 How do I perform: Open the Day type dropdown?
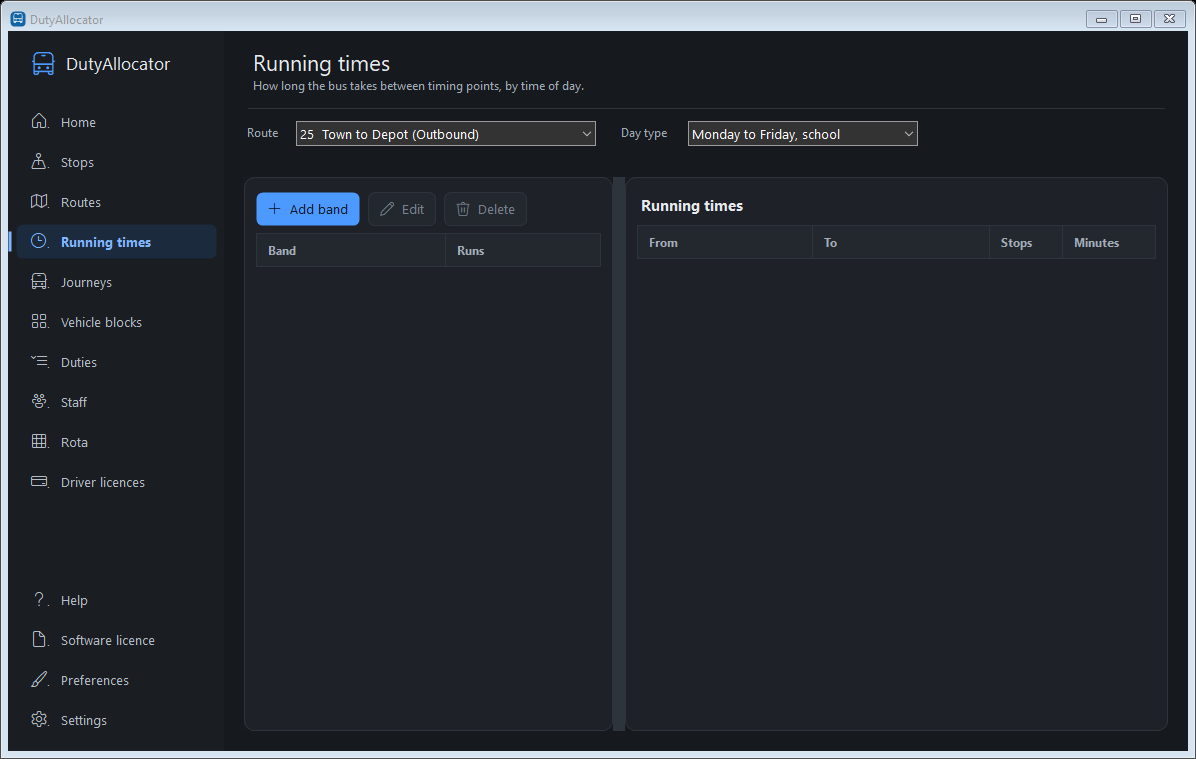pos(802,133)
